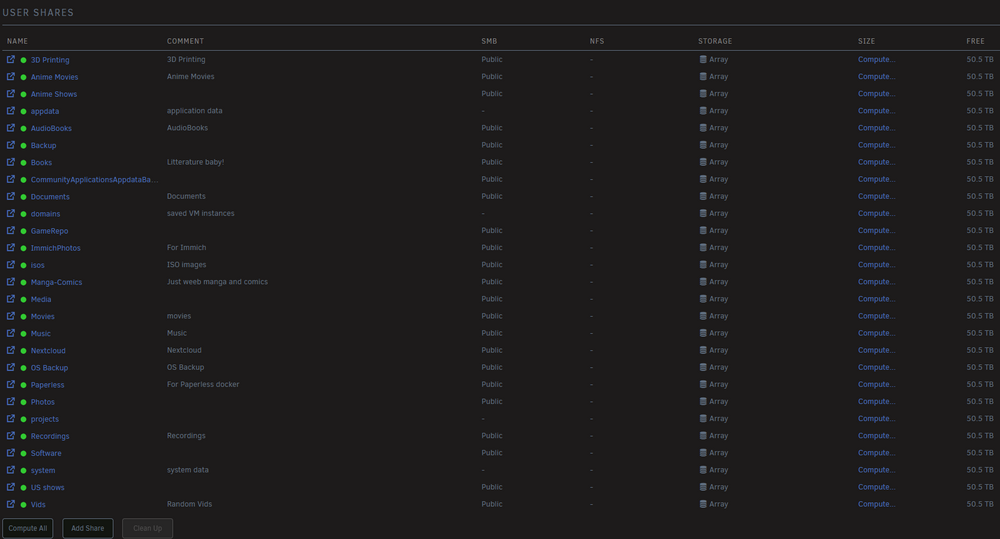Click the 'application data' comment
This screenshot has height=539, width=1000.
pos(195,110)
